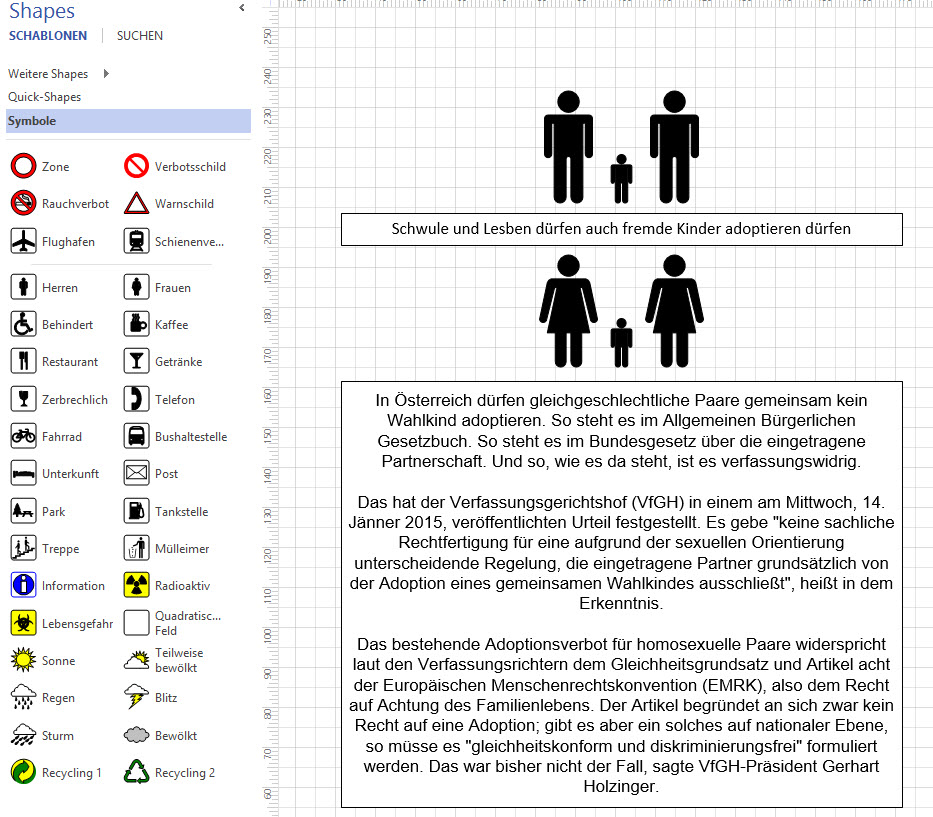Select the Herren symbol shape
The width and height of the screenshot is (933, 817).
pos(24,287)
